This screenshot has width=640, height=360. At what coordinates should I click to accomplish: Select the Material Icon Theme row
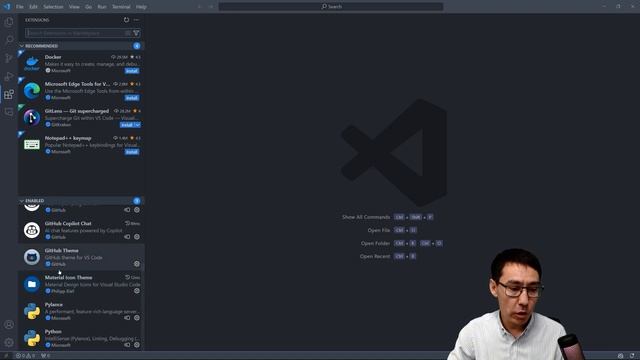click(x=81, y=284)
